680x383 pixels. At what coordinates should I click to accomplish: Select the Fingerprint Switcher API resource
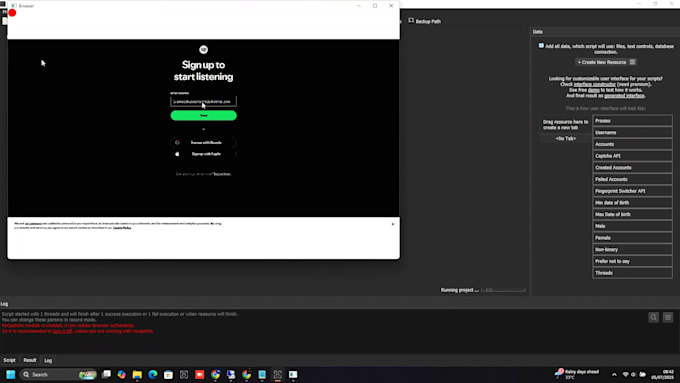[x=632, y=191]
